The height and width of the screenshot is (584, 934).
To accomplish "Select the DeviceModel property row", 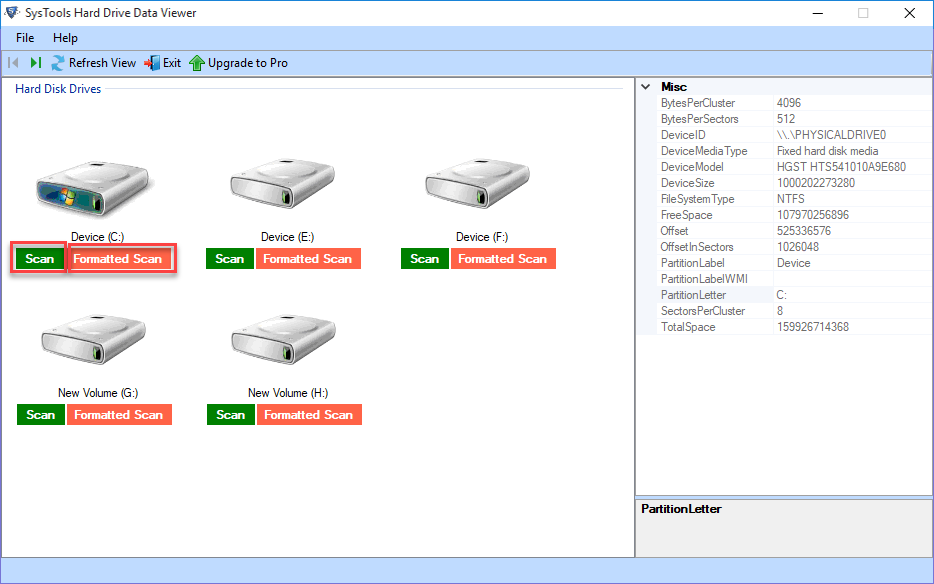I will point(794,167).
